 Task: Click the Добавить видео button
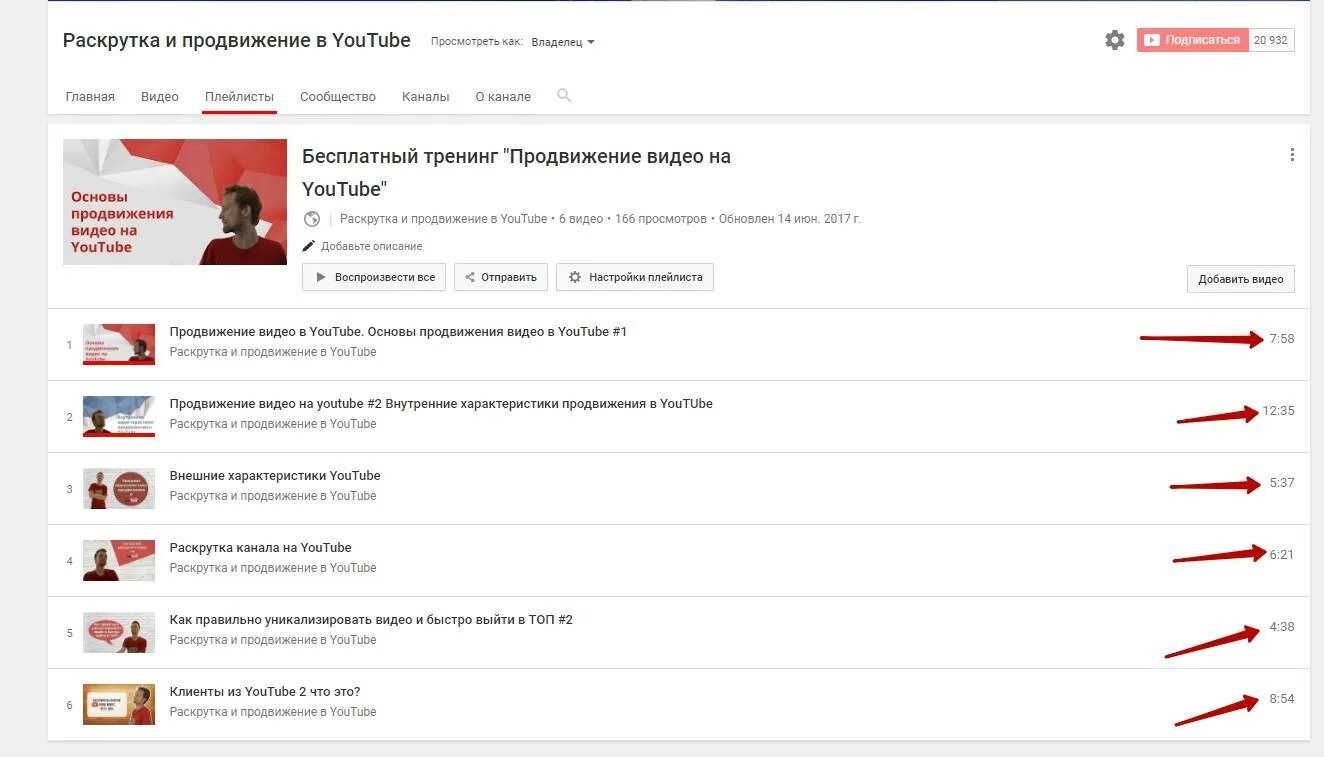coord(1240,279)
